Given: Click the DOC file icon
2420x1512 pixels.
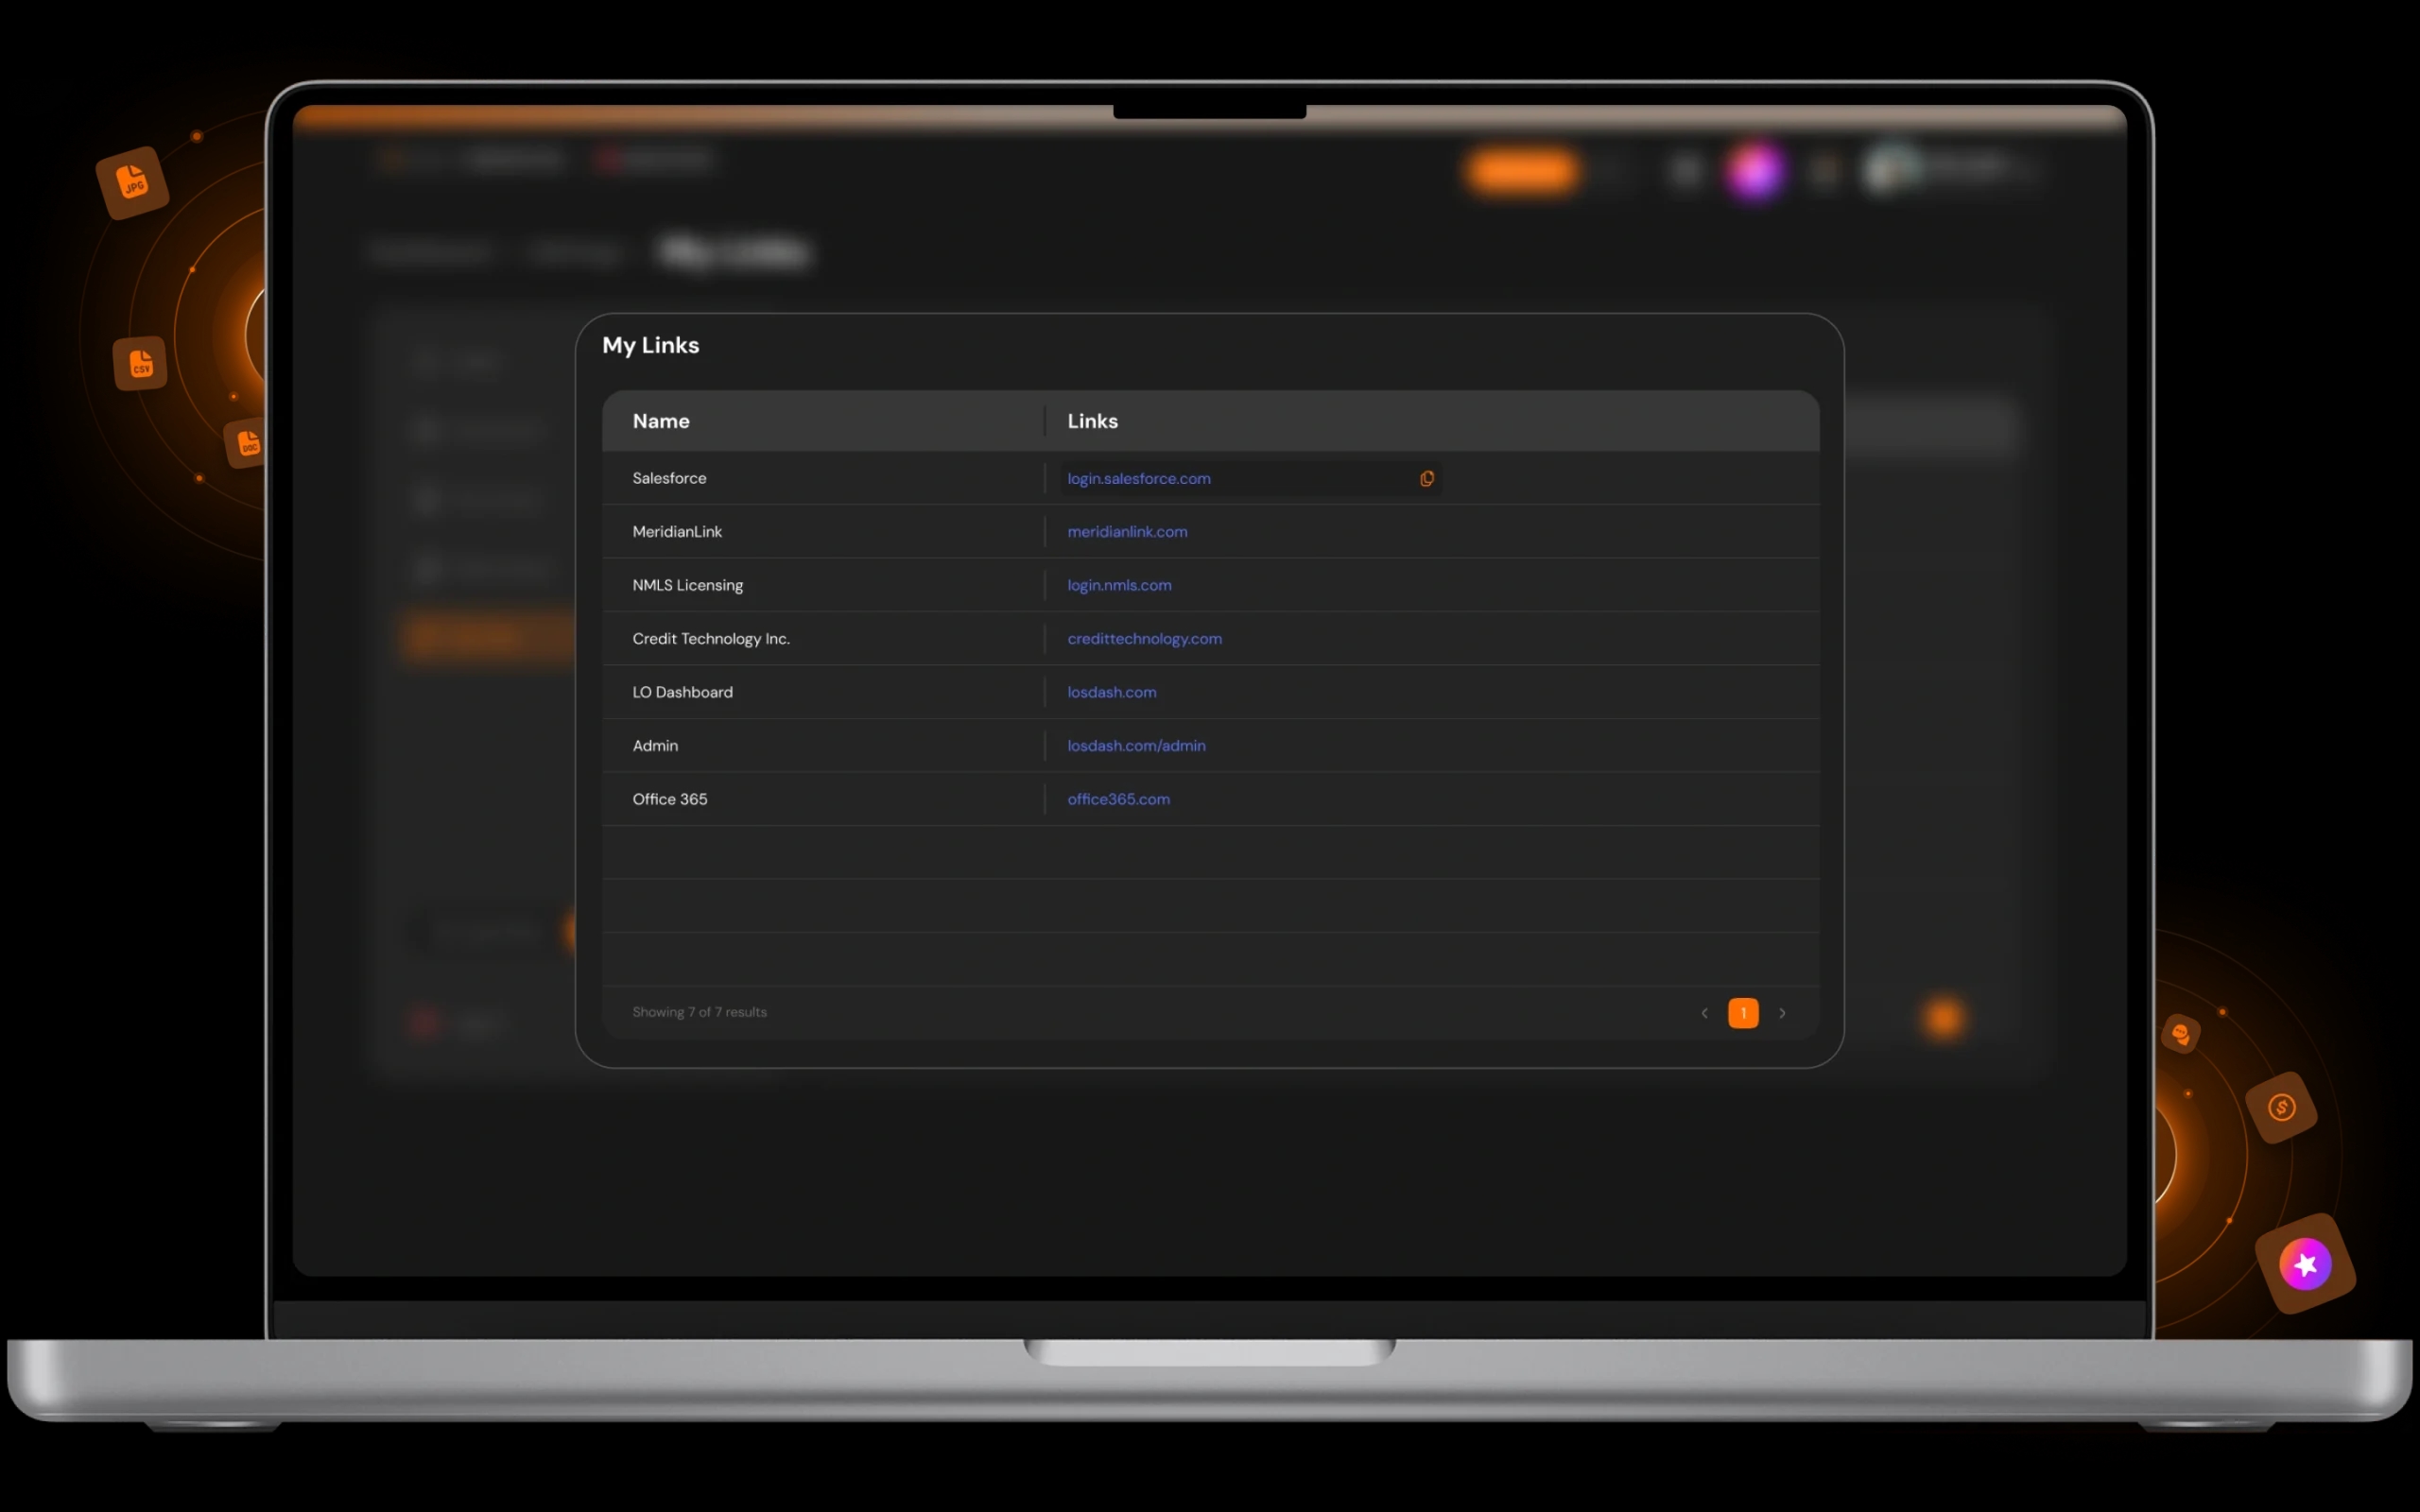Looking at the screenshot, I should tap(247, 443).
